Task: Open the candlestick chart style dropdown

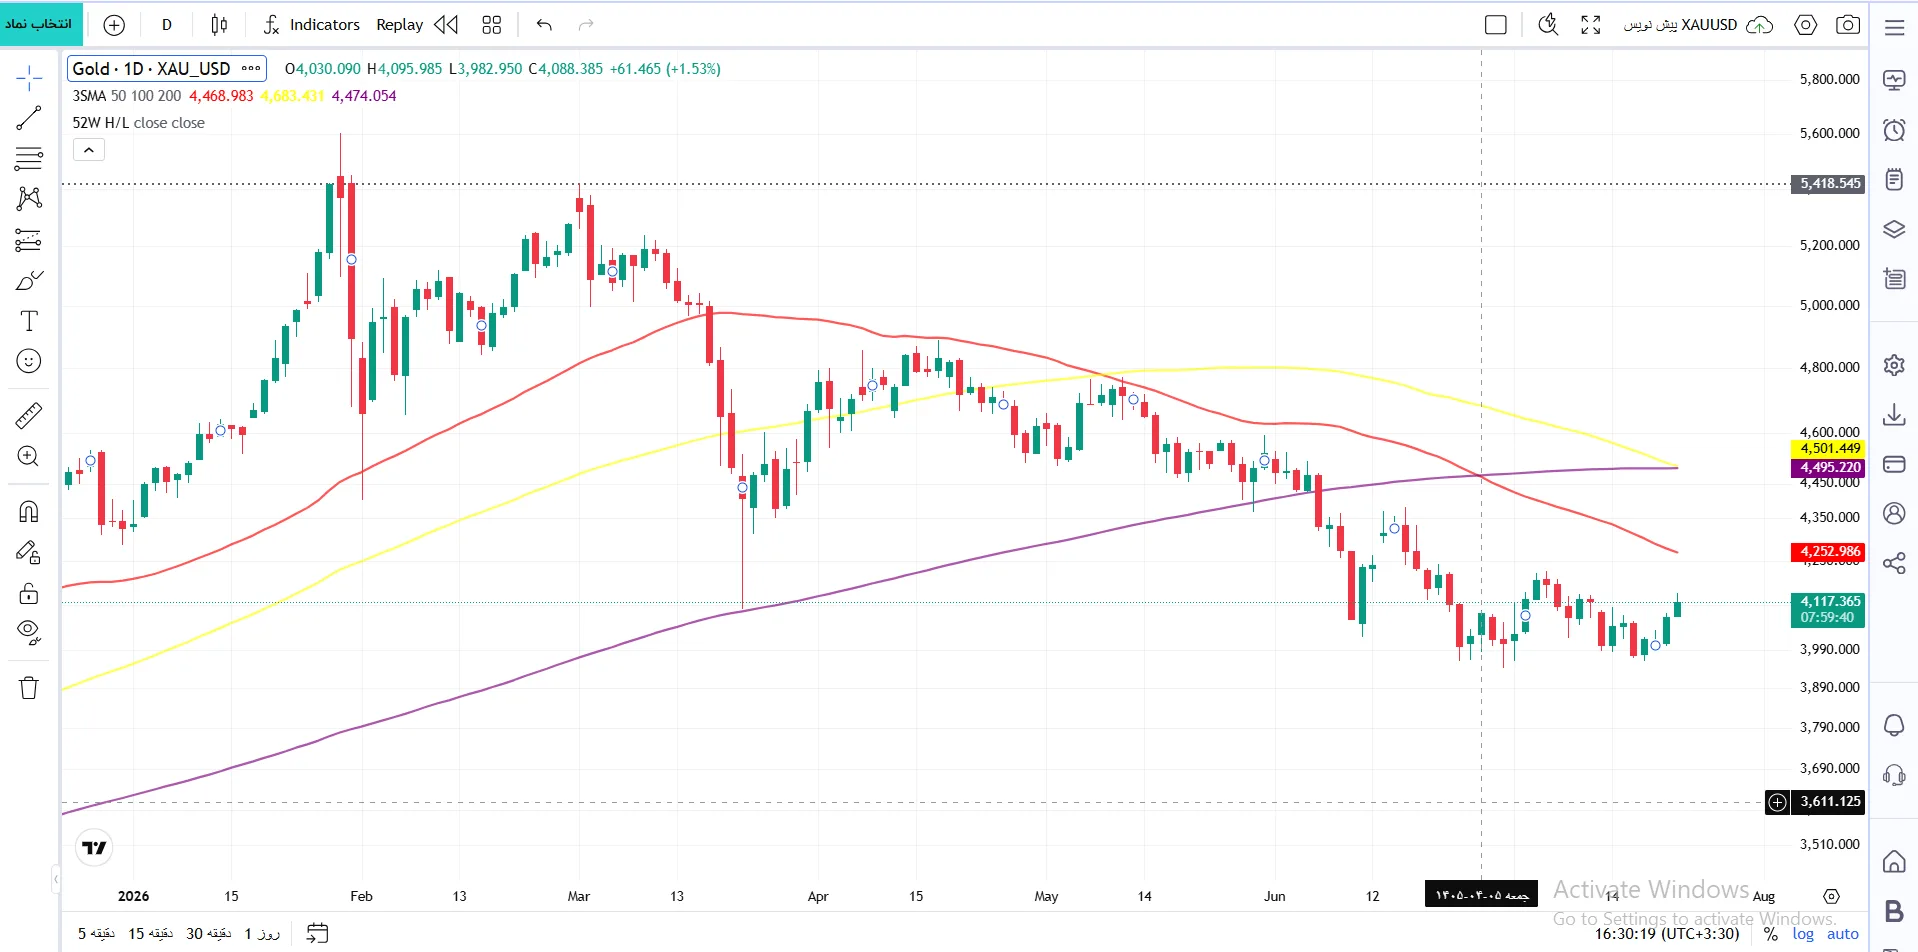Action: [x=219, y=25]
